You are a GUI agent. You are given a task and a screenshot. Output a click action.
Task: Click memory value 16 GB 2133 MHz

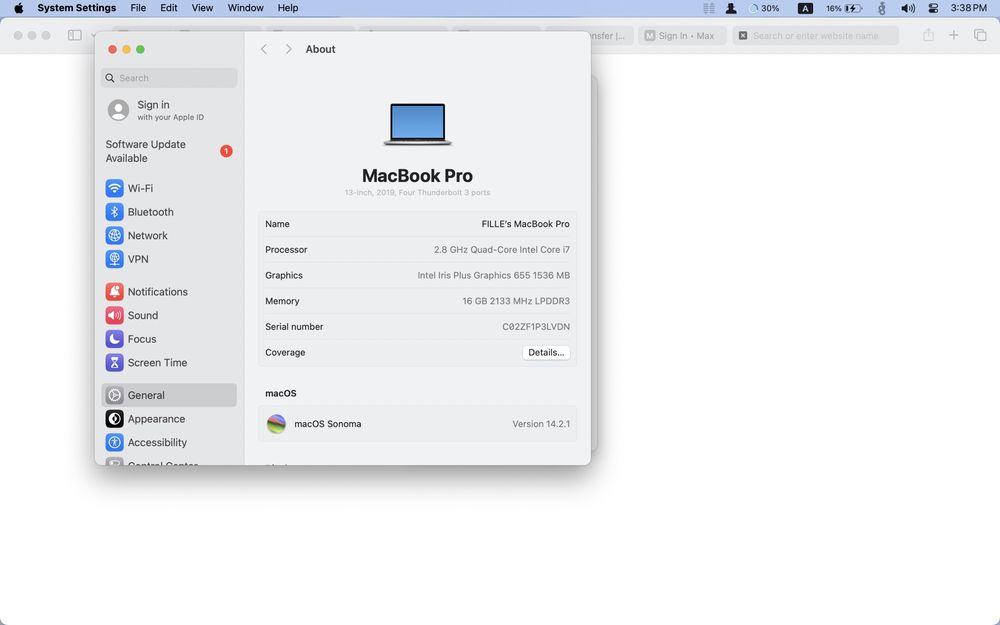click(x=516, y=301)
